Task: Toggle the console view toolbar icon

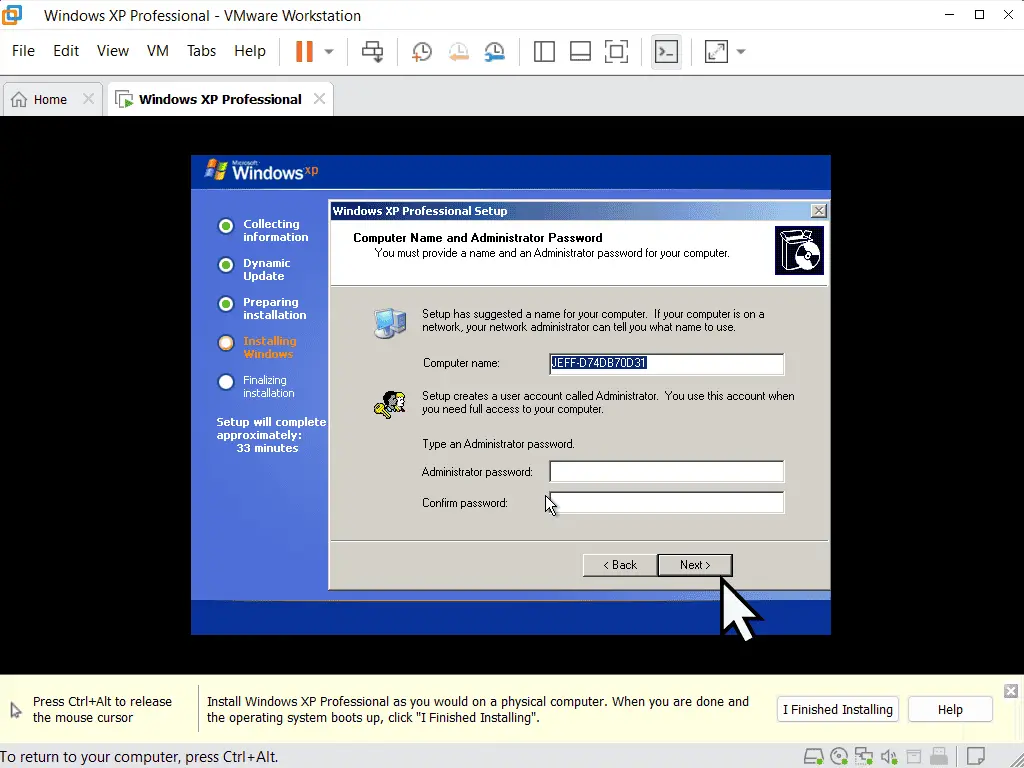Action: pos(666,51)
